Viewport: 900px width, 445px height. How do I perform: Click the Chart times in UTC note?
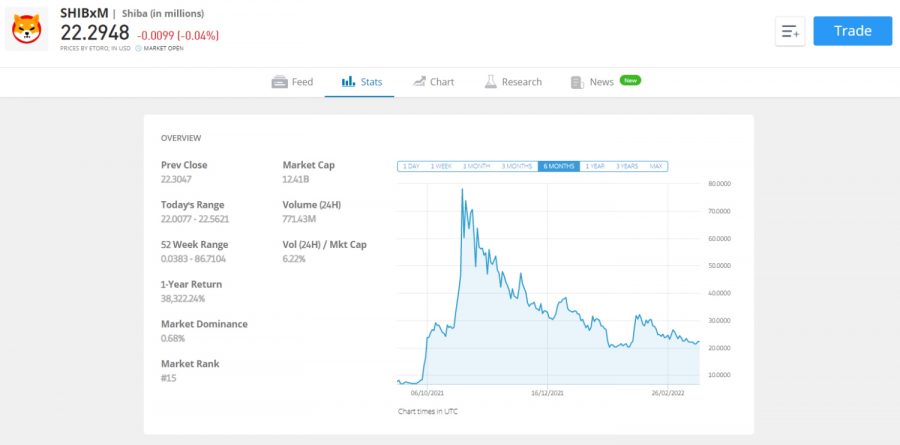pyautogui.click(x=428, y=412)
